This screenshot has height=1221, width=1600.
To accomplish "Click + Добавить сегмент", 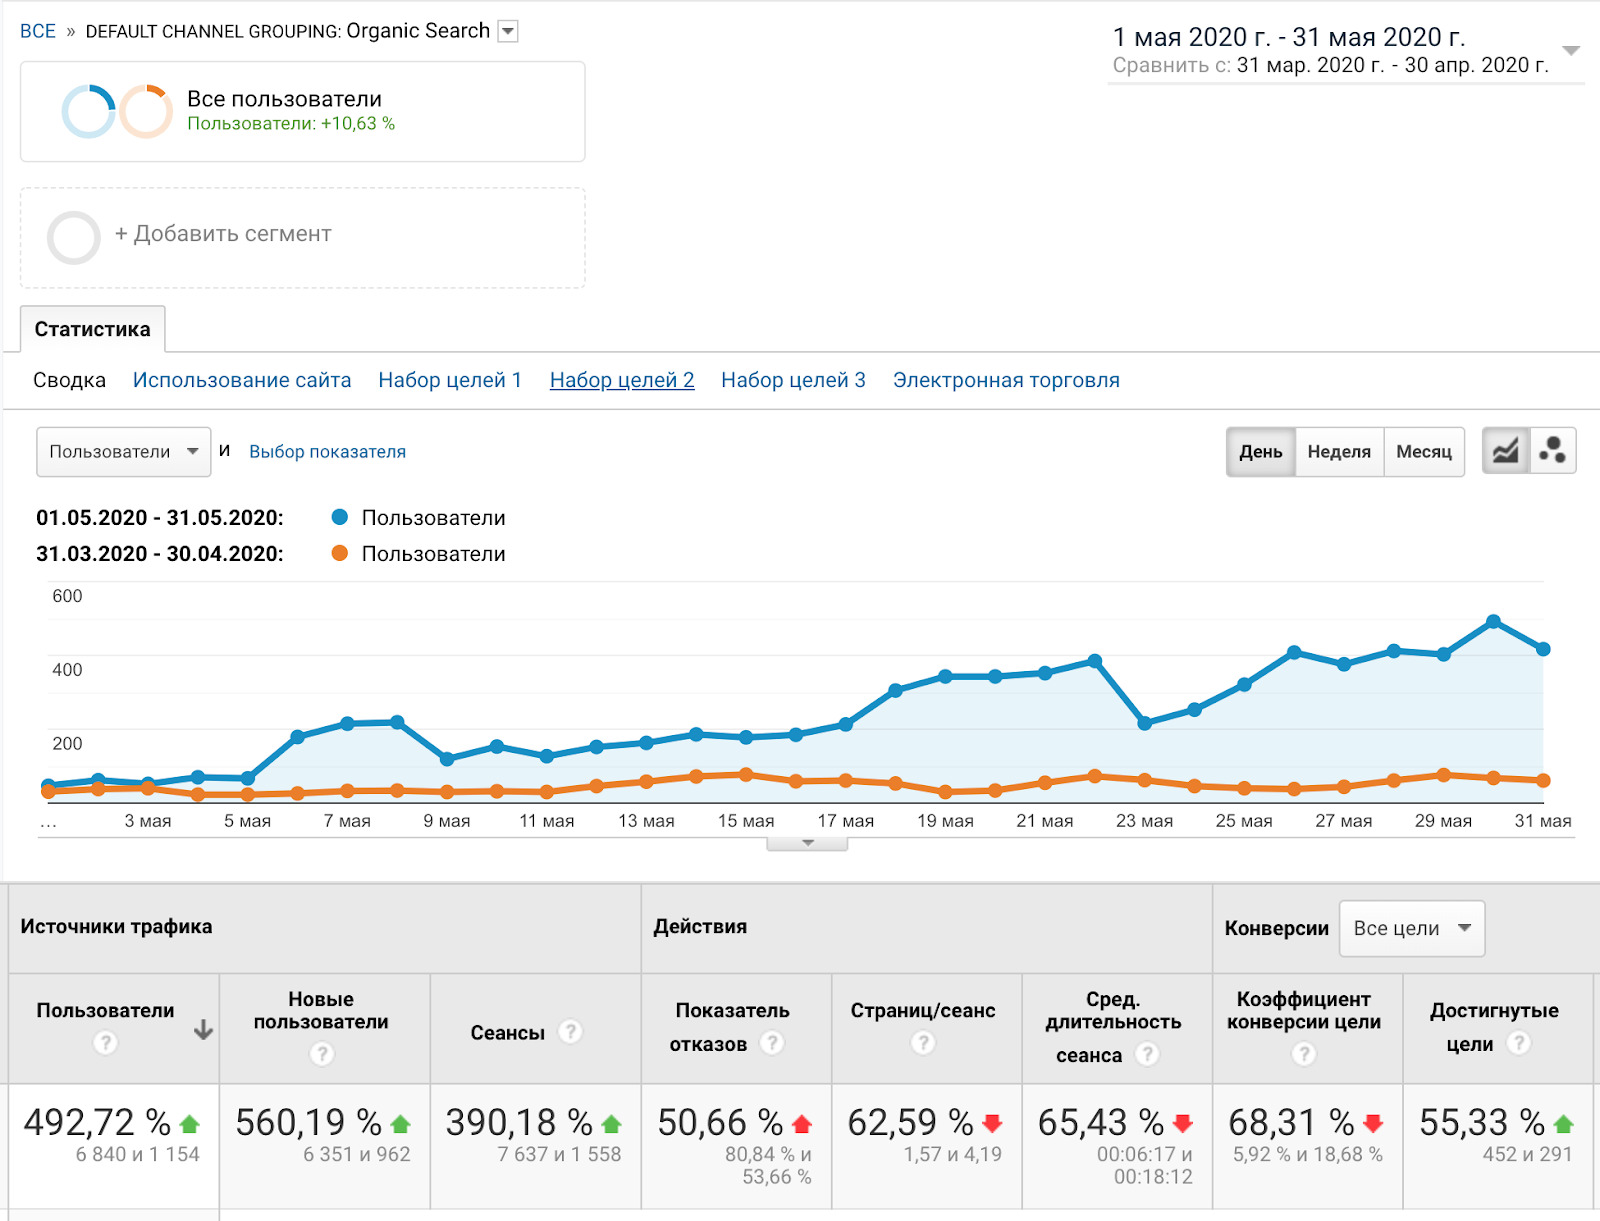I will click(x=223, y=233).
